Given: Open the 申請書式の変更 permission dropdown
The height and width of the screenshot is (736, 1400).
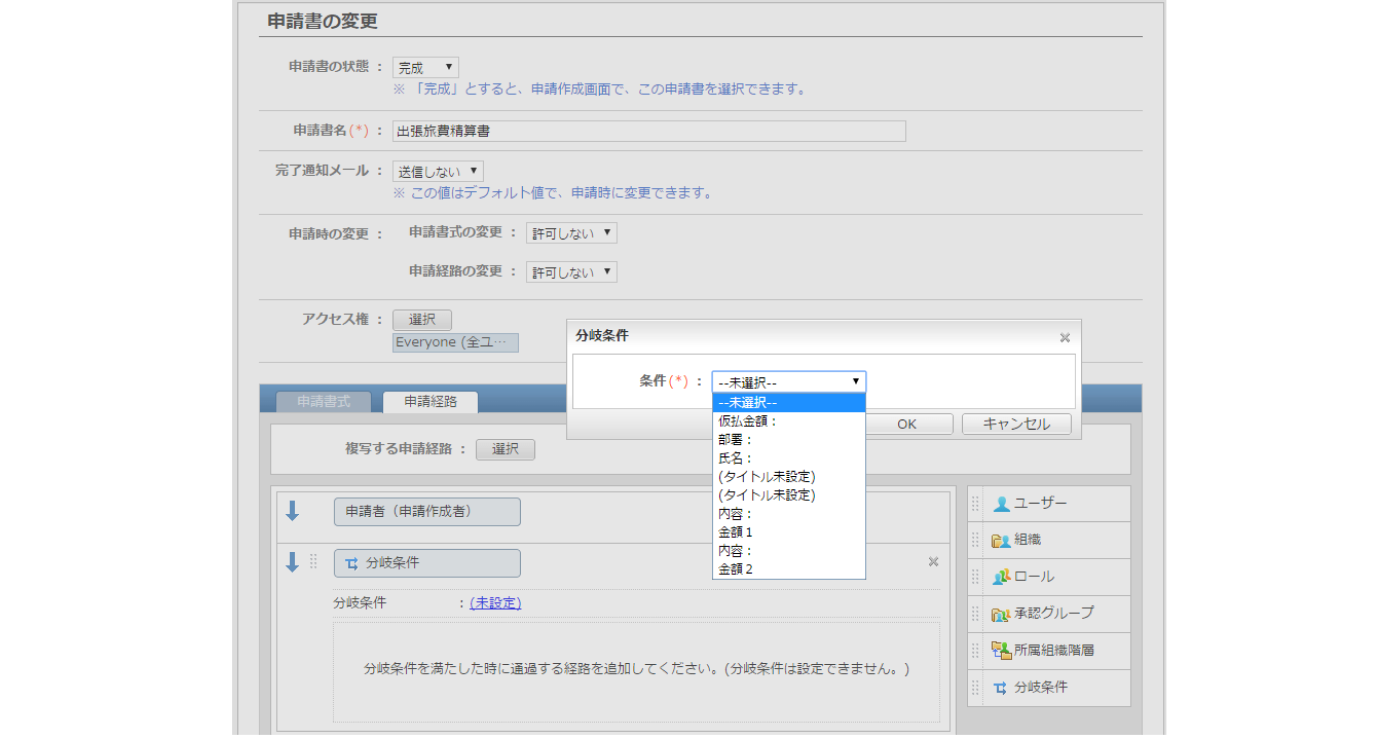Looking at the screenshot, I should (572, 233).
